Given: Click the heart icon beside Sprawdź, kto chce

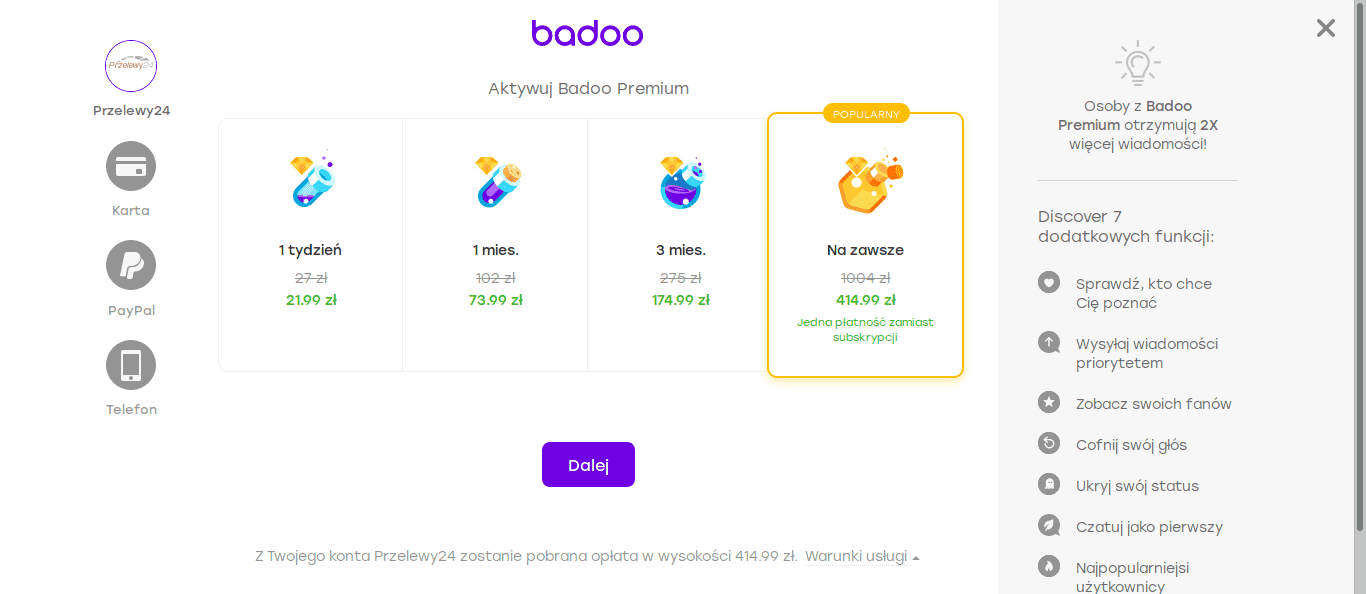Looking at the screenshot, I should [x=1048, y=283].
